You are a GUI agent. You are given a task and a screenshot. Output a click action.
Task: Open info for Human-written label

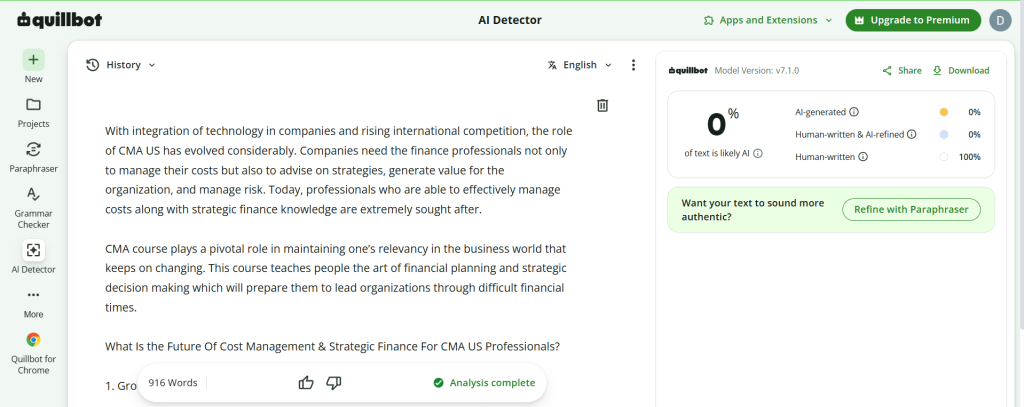[x=863, y=157]
